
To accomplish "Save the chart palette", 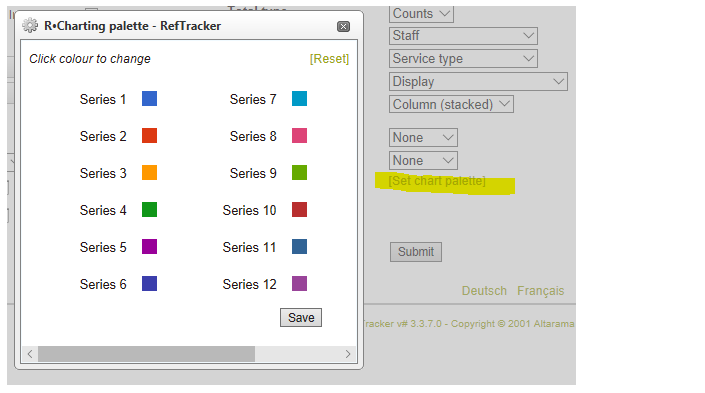I will (x=301, y=317).
